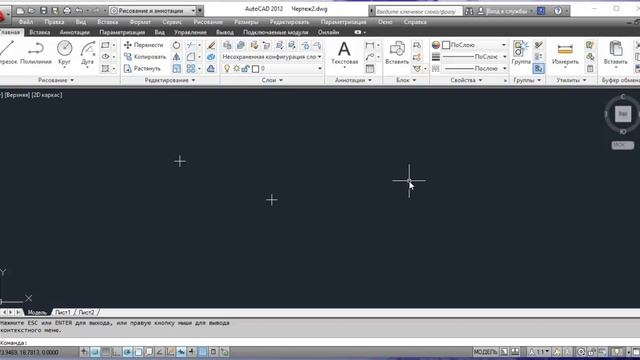
Task: Toggle layer on/off lightbulb icon
Action: (227, 69)
